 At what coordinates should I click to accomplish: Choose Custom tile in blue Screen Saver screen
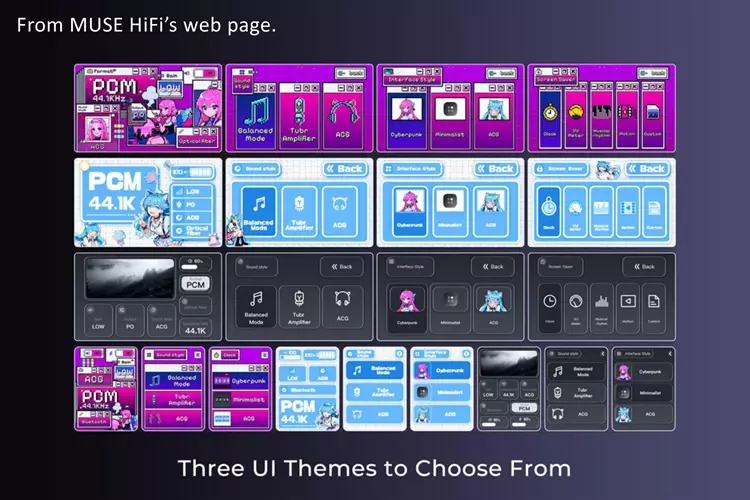(654, 211)
